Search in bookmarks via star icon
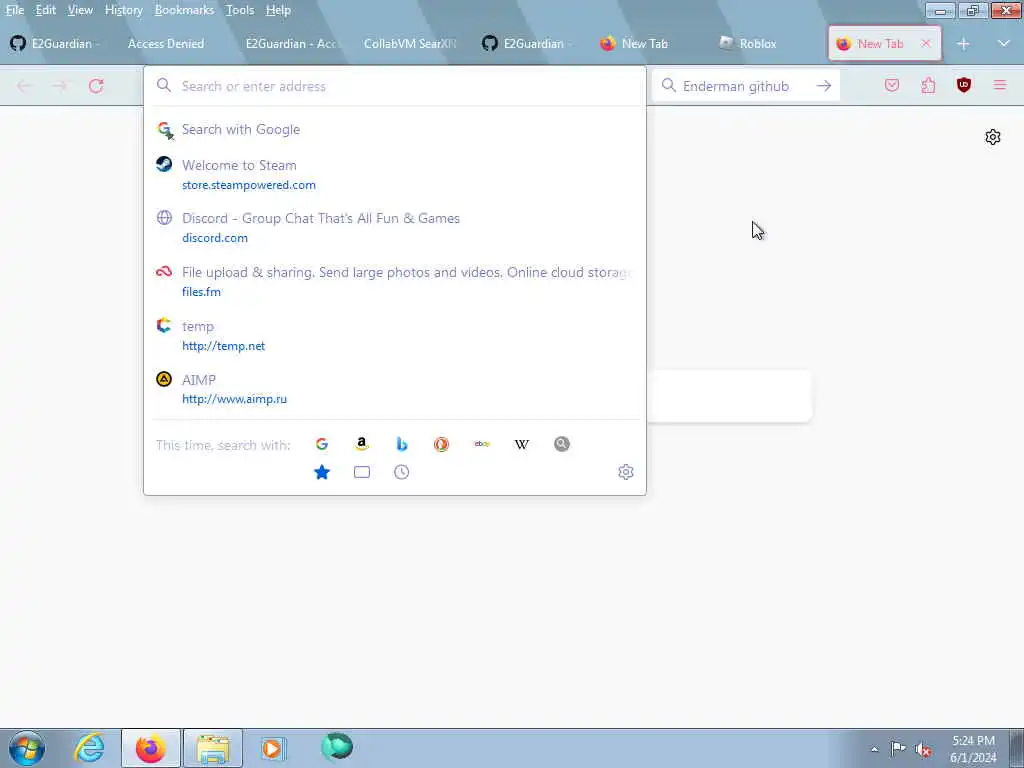Image resolution: width=1024 pixels, height=768 pixels. point(322,472)
